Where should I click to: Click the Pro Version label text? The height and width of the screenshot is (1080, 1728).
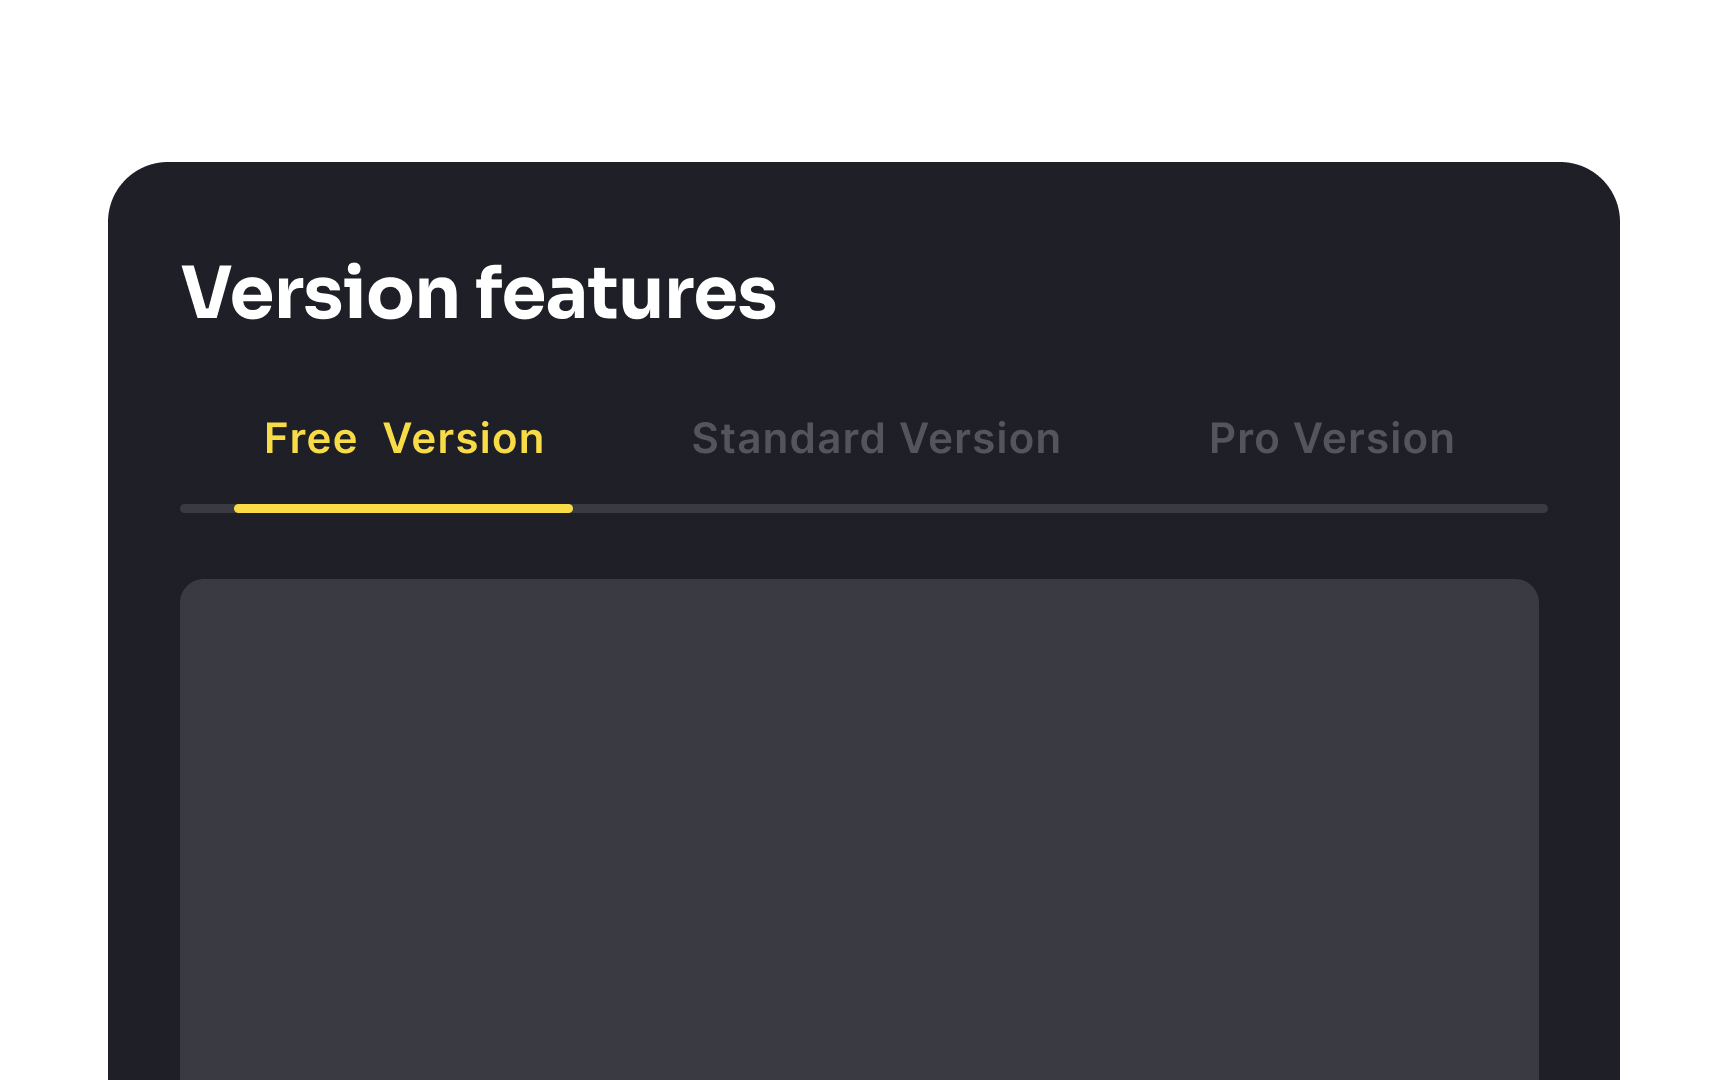point(1331,438)
